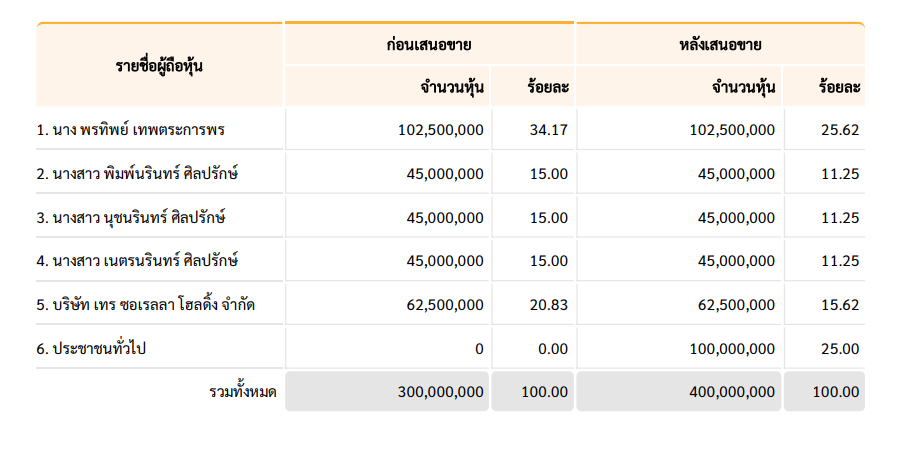Select the ก่อนเสนอขาย header cell
This screenshot has width=909, height=450.
click(429, 44)
